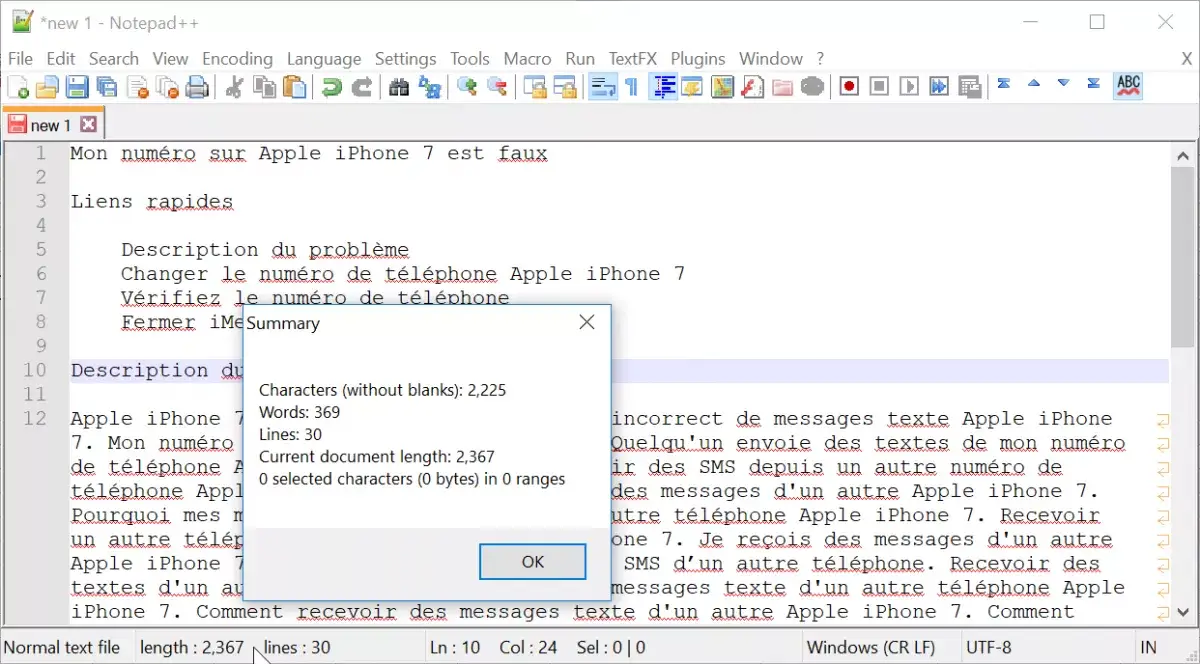Open Find with the binoculars icon
This screenshot has width=1200, height=664.
pos(399,87)
